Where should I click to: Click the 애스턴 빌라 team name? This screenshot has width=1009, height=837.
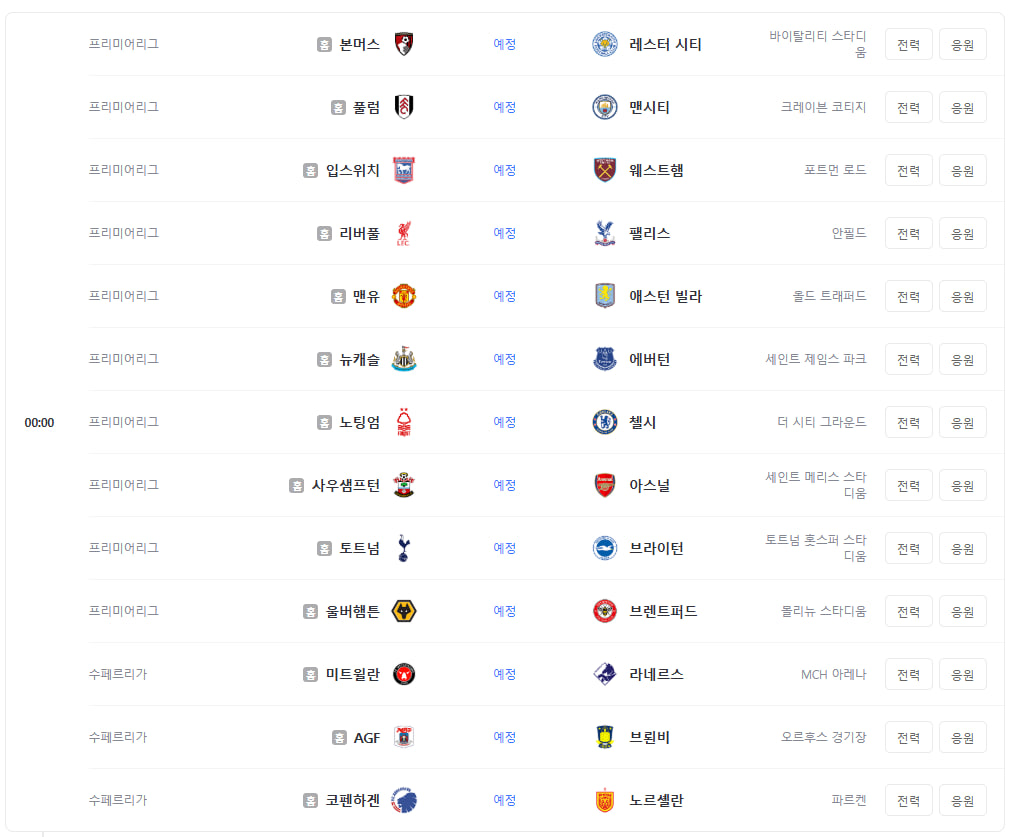pyautogui.click(x=665, y=297)
